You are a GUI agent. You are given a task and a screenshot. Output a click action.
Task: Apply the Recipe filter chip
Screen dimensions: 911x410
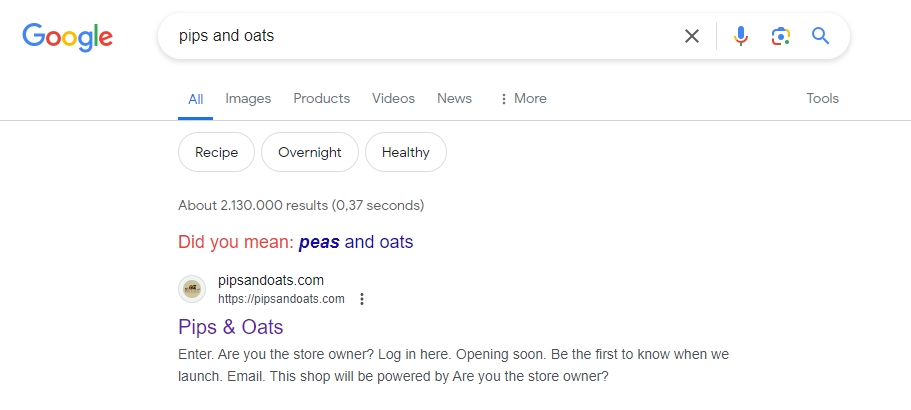click(x=216, y=152)
